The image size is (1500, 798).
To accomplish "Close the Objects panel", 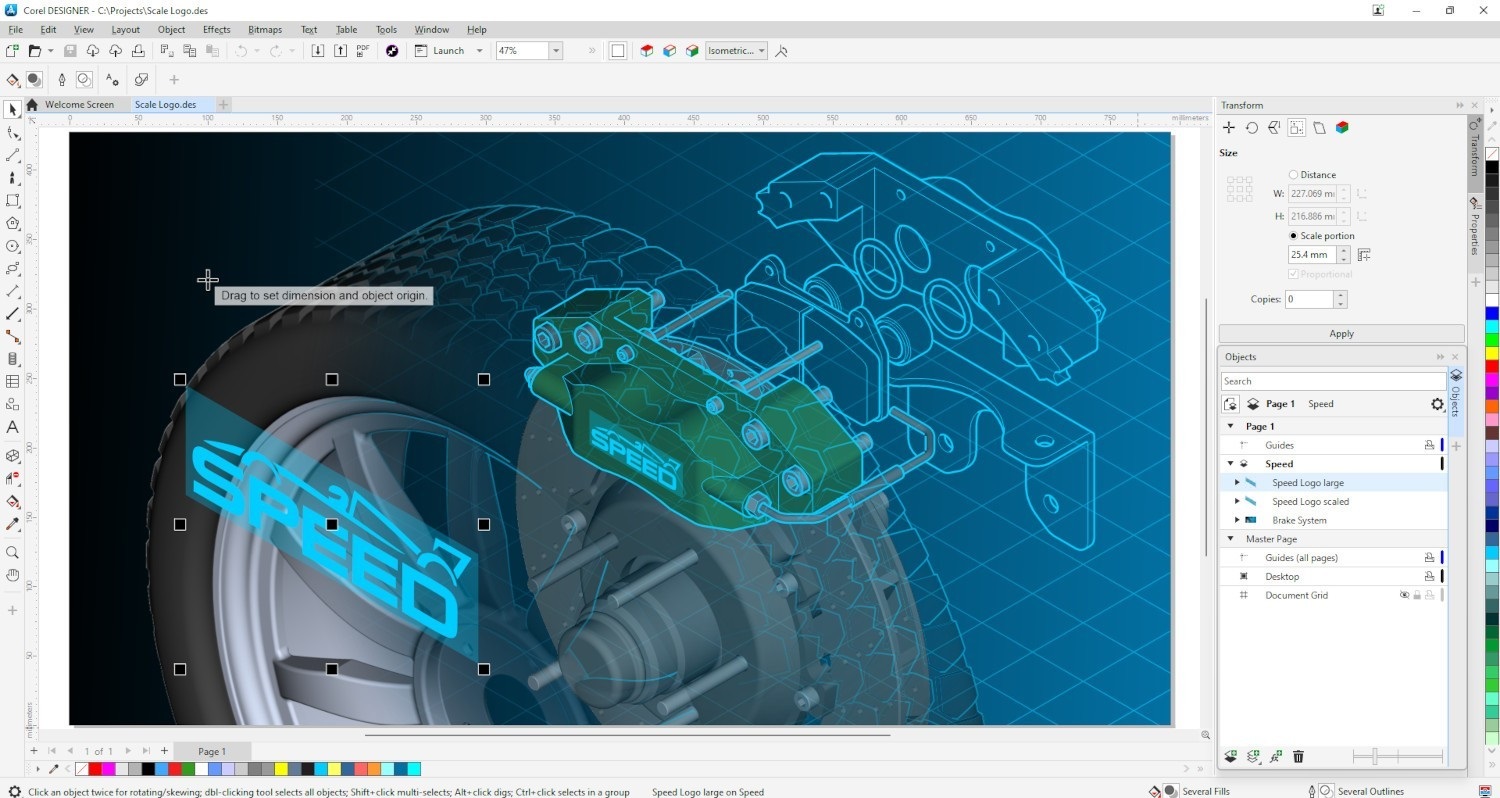I will 1456,357.
